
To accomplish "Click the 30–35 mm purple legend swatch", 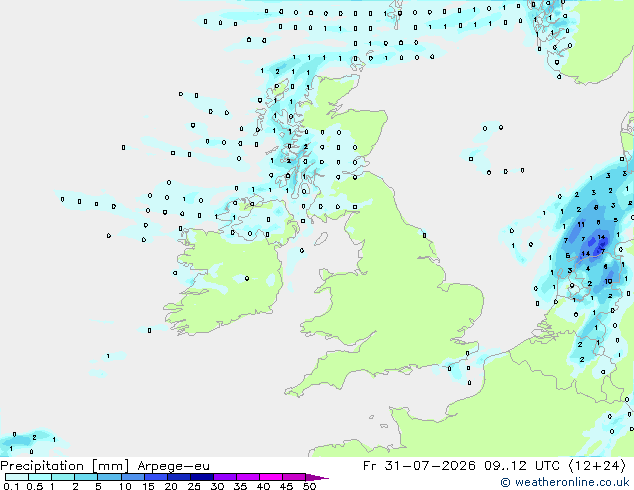I will point(224,477).
